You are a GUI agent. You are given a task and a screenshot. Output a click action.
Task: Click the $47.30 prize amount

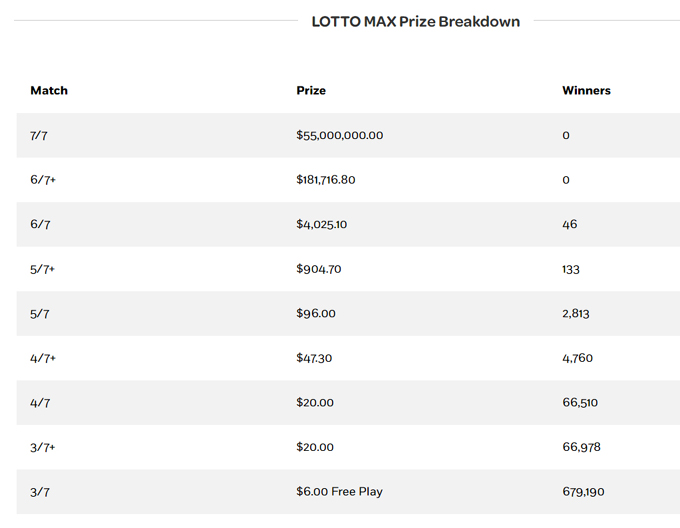tap(314, 358)
